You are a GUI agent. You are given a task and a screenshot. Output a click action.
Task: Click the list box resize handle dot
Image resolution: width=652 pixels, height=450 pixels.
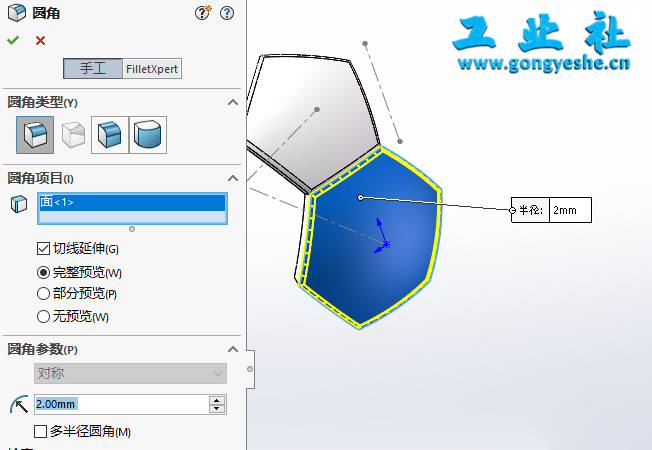[x=132, y=229]
